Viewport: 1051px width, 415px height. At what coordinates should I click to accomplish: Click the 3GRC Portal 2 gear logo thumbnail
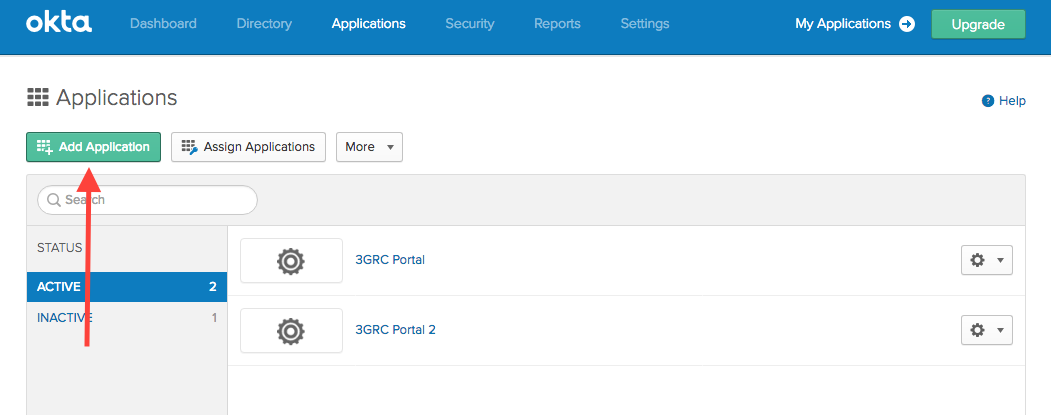click(x=291, y=331)
